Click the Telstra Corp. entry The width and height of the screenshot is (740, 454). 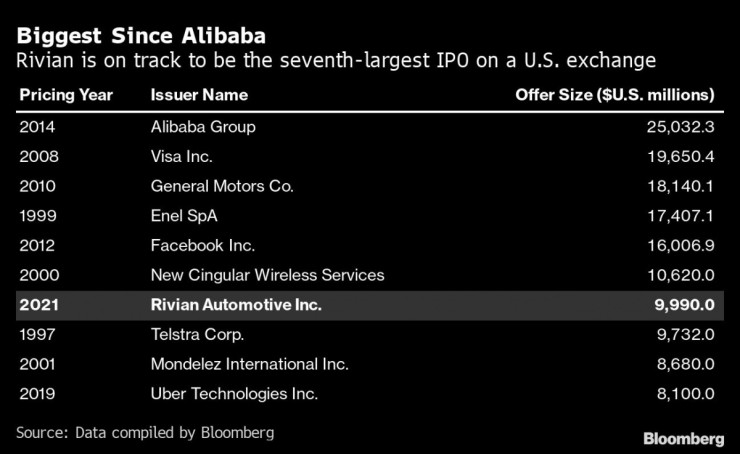[x=197, y=335]
